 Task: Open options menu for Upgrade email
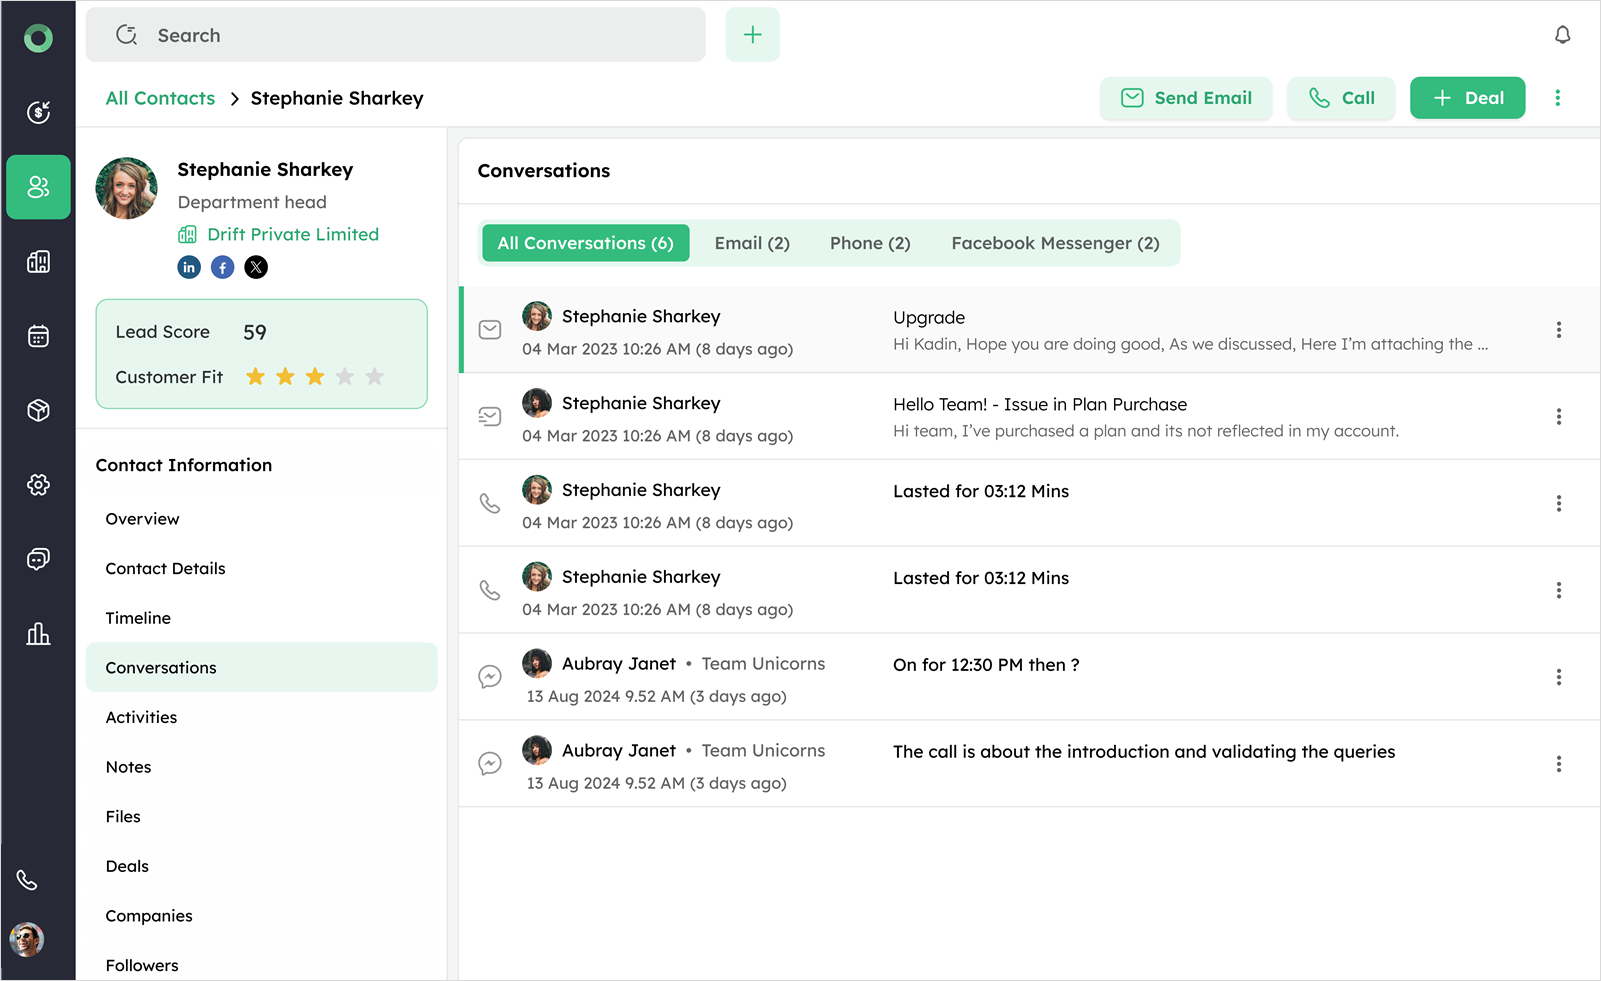(x=1558, y=330)
